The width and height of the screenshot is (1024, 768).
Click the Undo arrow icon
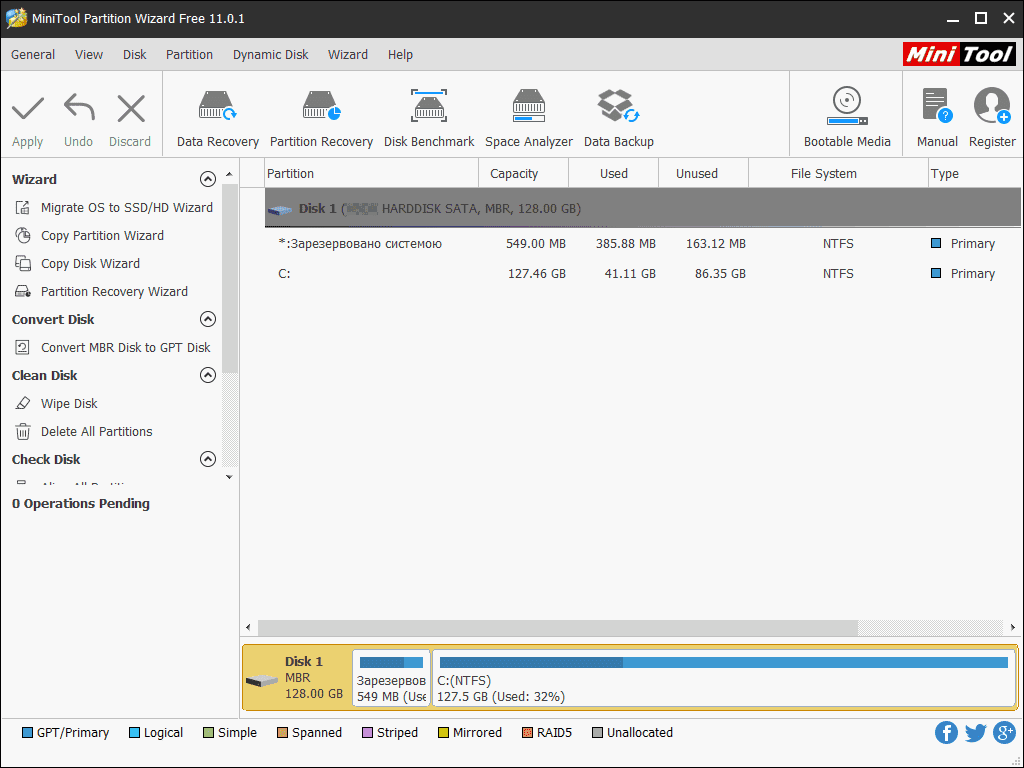[79, 108]
